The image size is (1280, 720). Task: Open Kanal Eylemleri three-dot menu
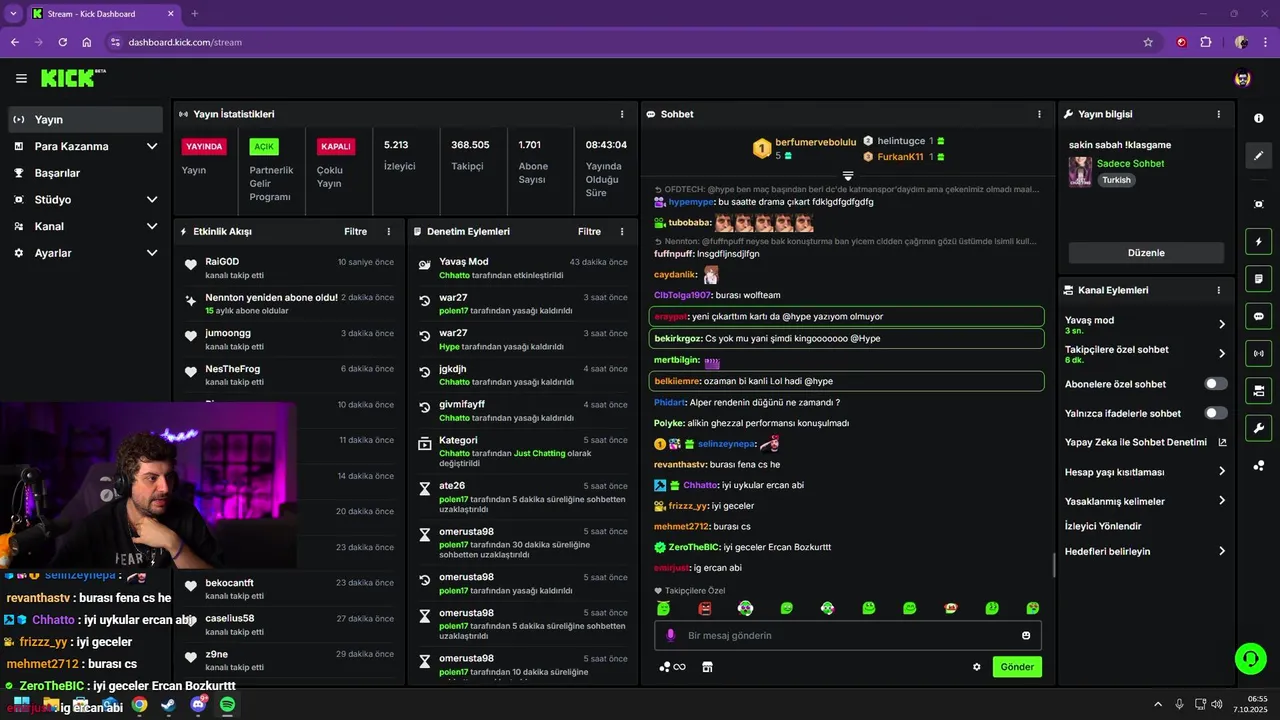tap(1218, 290)
